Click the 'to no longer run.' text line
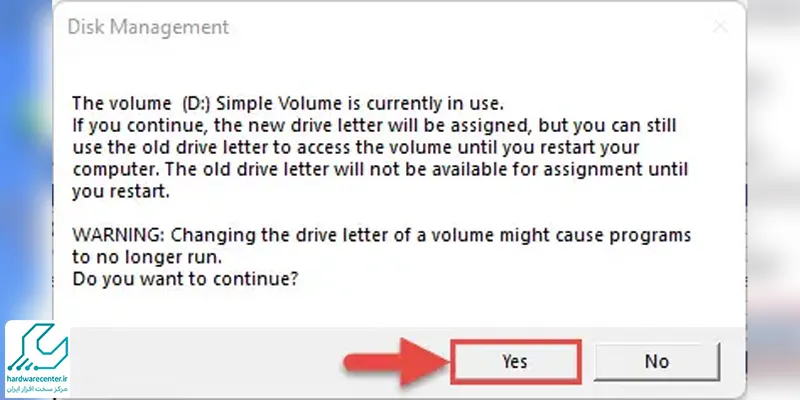The height and width of the screenshot is (400, 800). [x=147, y=258]
